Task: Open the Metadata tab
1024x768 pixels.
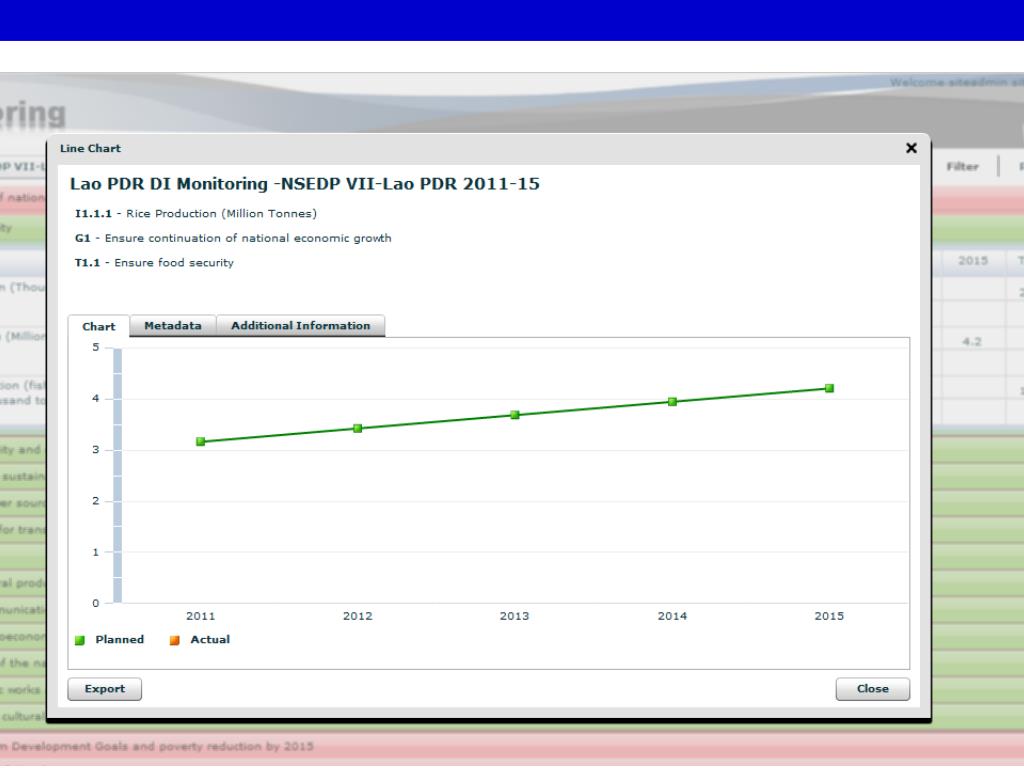Action: pyautogui.click(x=172, y=325)
